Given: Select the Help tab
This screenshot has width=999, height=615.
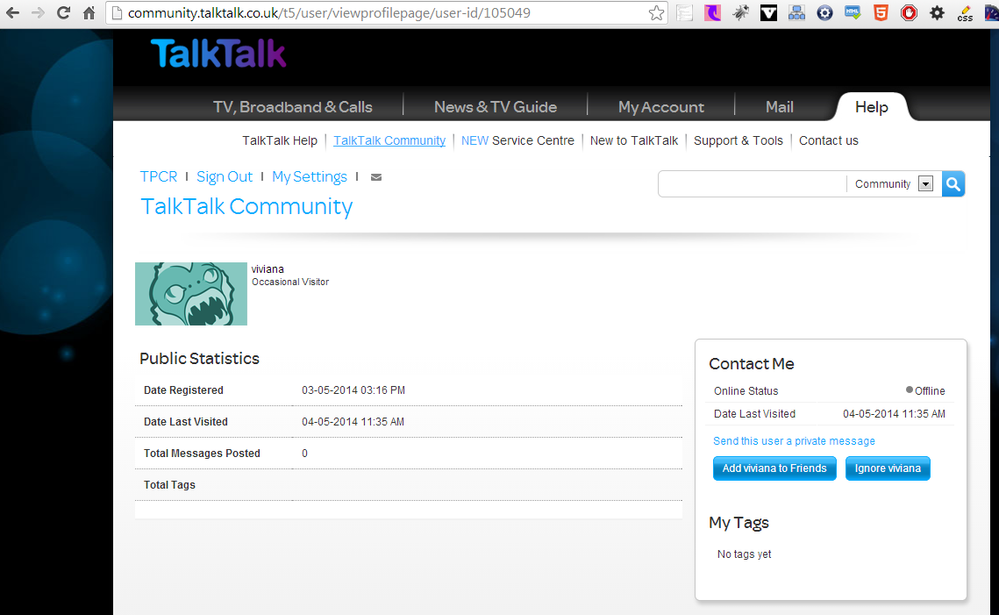Looking at the screenshot, I should pyautogui.click(x=871, y=107).
